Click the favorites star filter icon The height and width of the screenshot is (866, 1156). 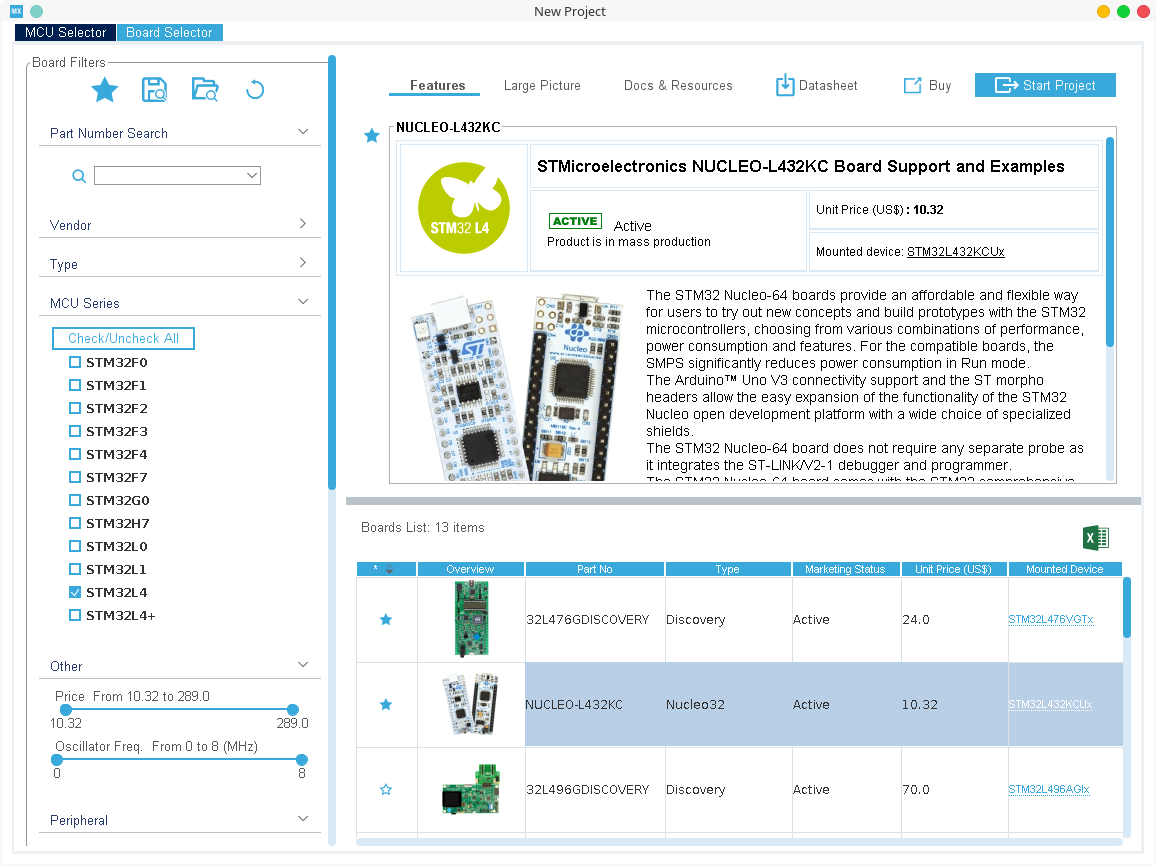[x=105, y=90]
